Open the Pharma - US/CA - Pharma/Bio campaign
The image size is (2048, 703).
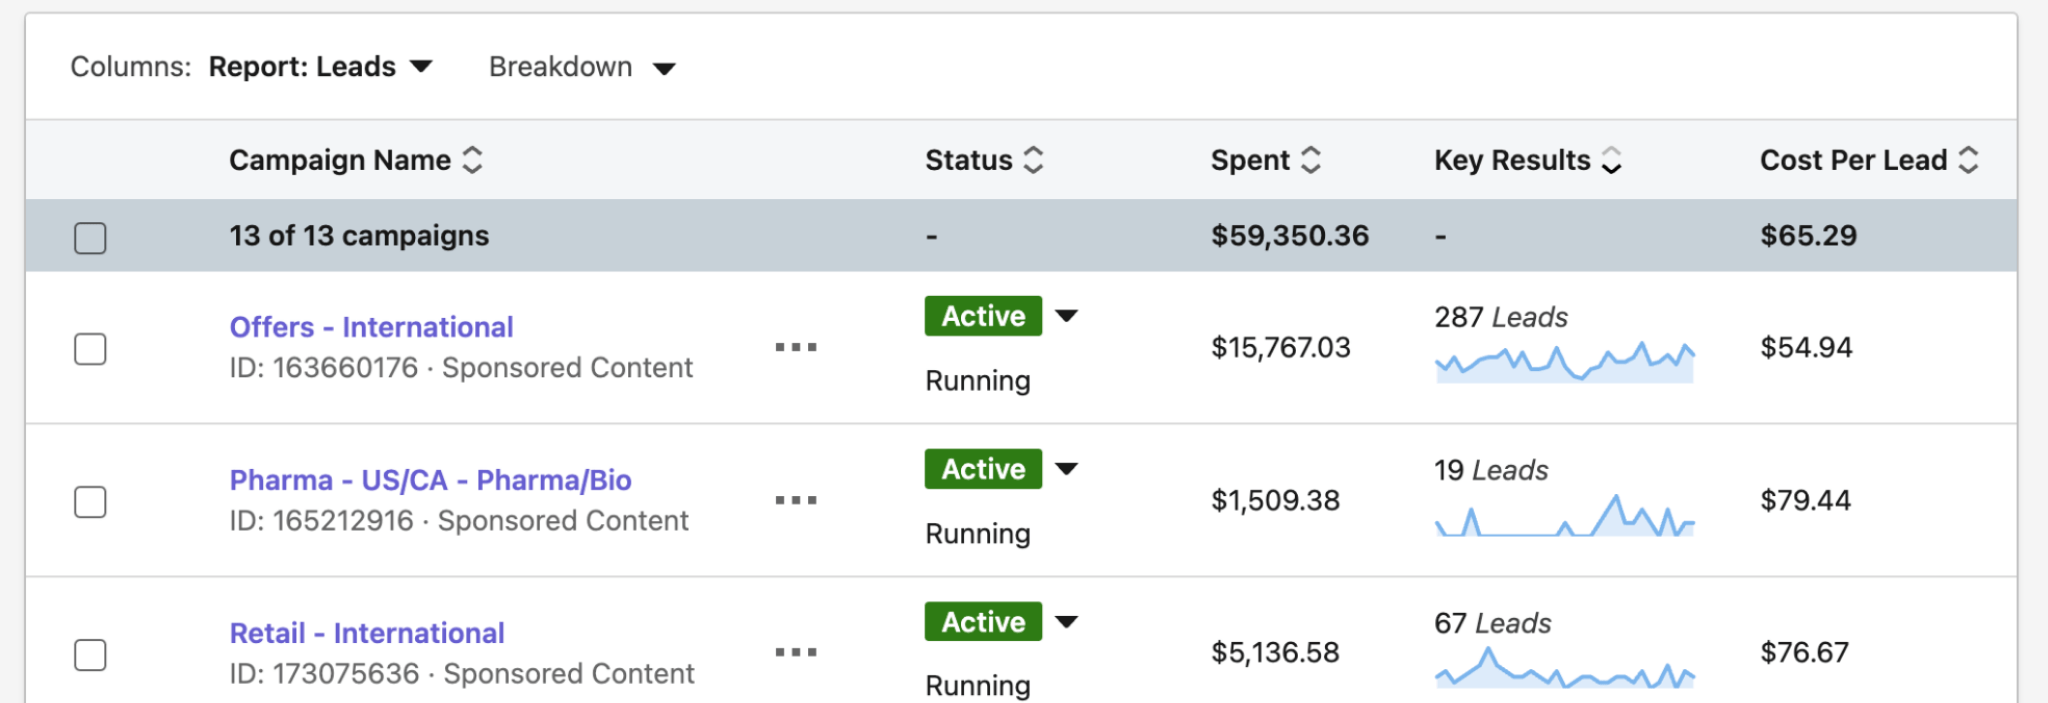pyautogui.click(x=430, y=480)
